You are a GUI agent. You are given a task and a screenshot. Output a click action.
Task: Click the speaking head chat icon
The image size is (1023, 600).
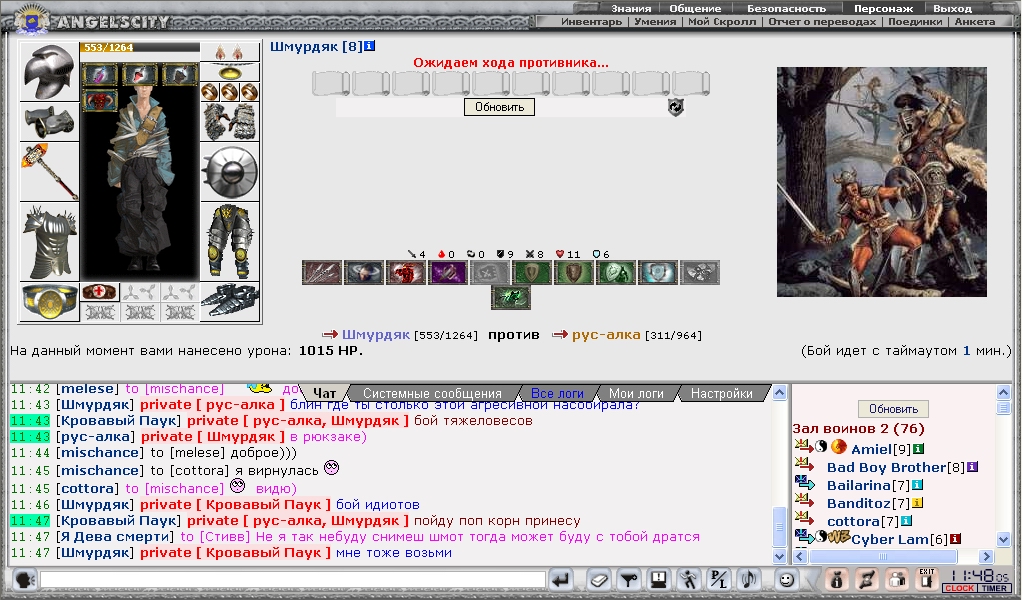coord(25,579)
